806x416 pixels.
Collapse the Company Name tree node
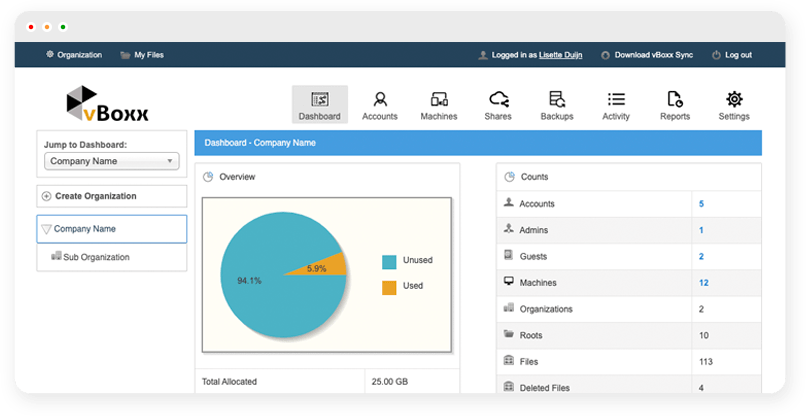pyautogui.click(x=46, y=229)
